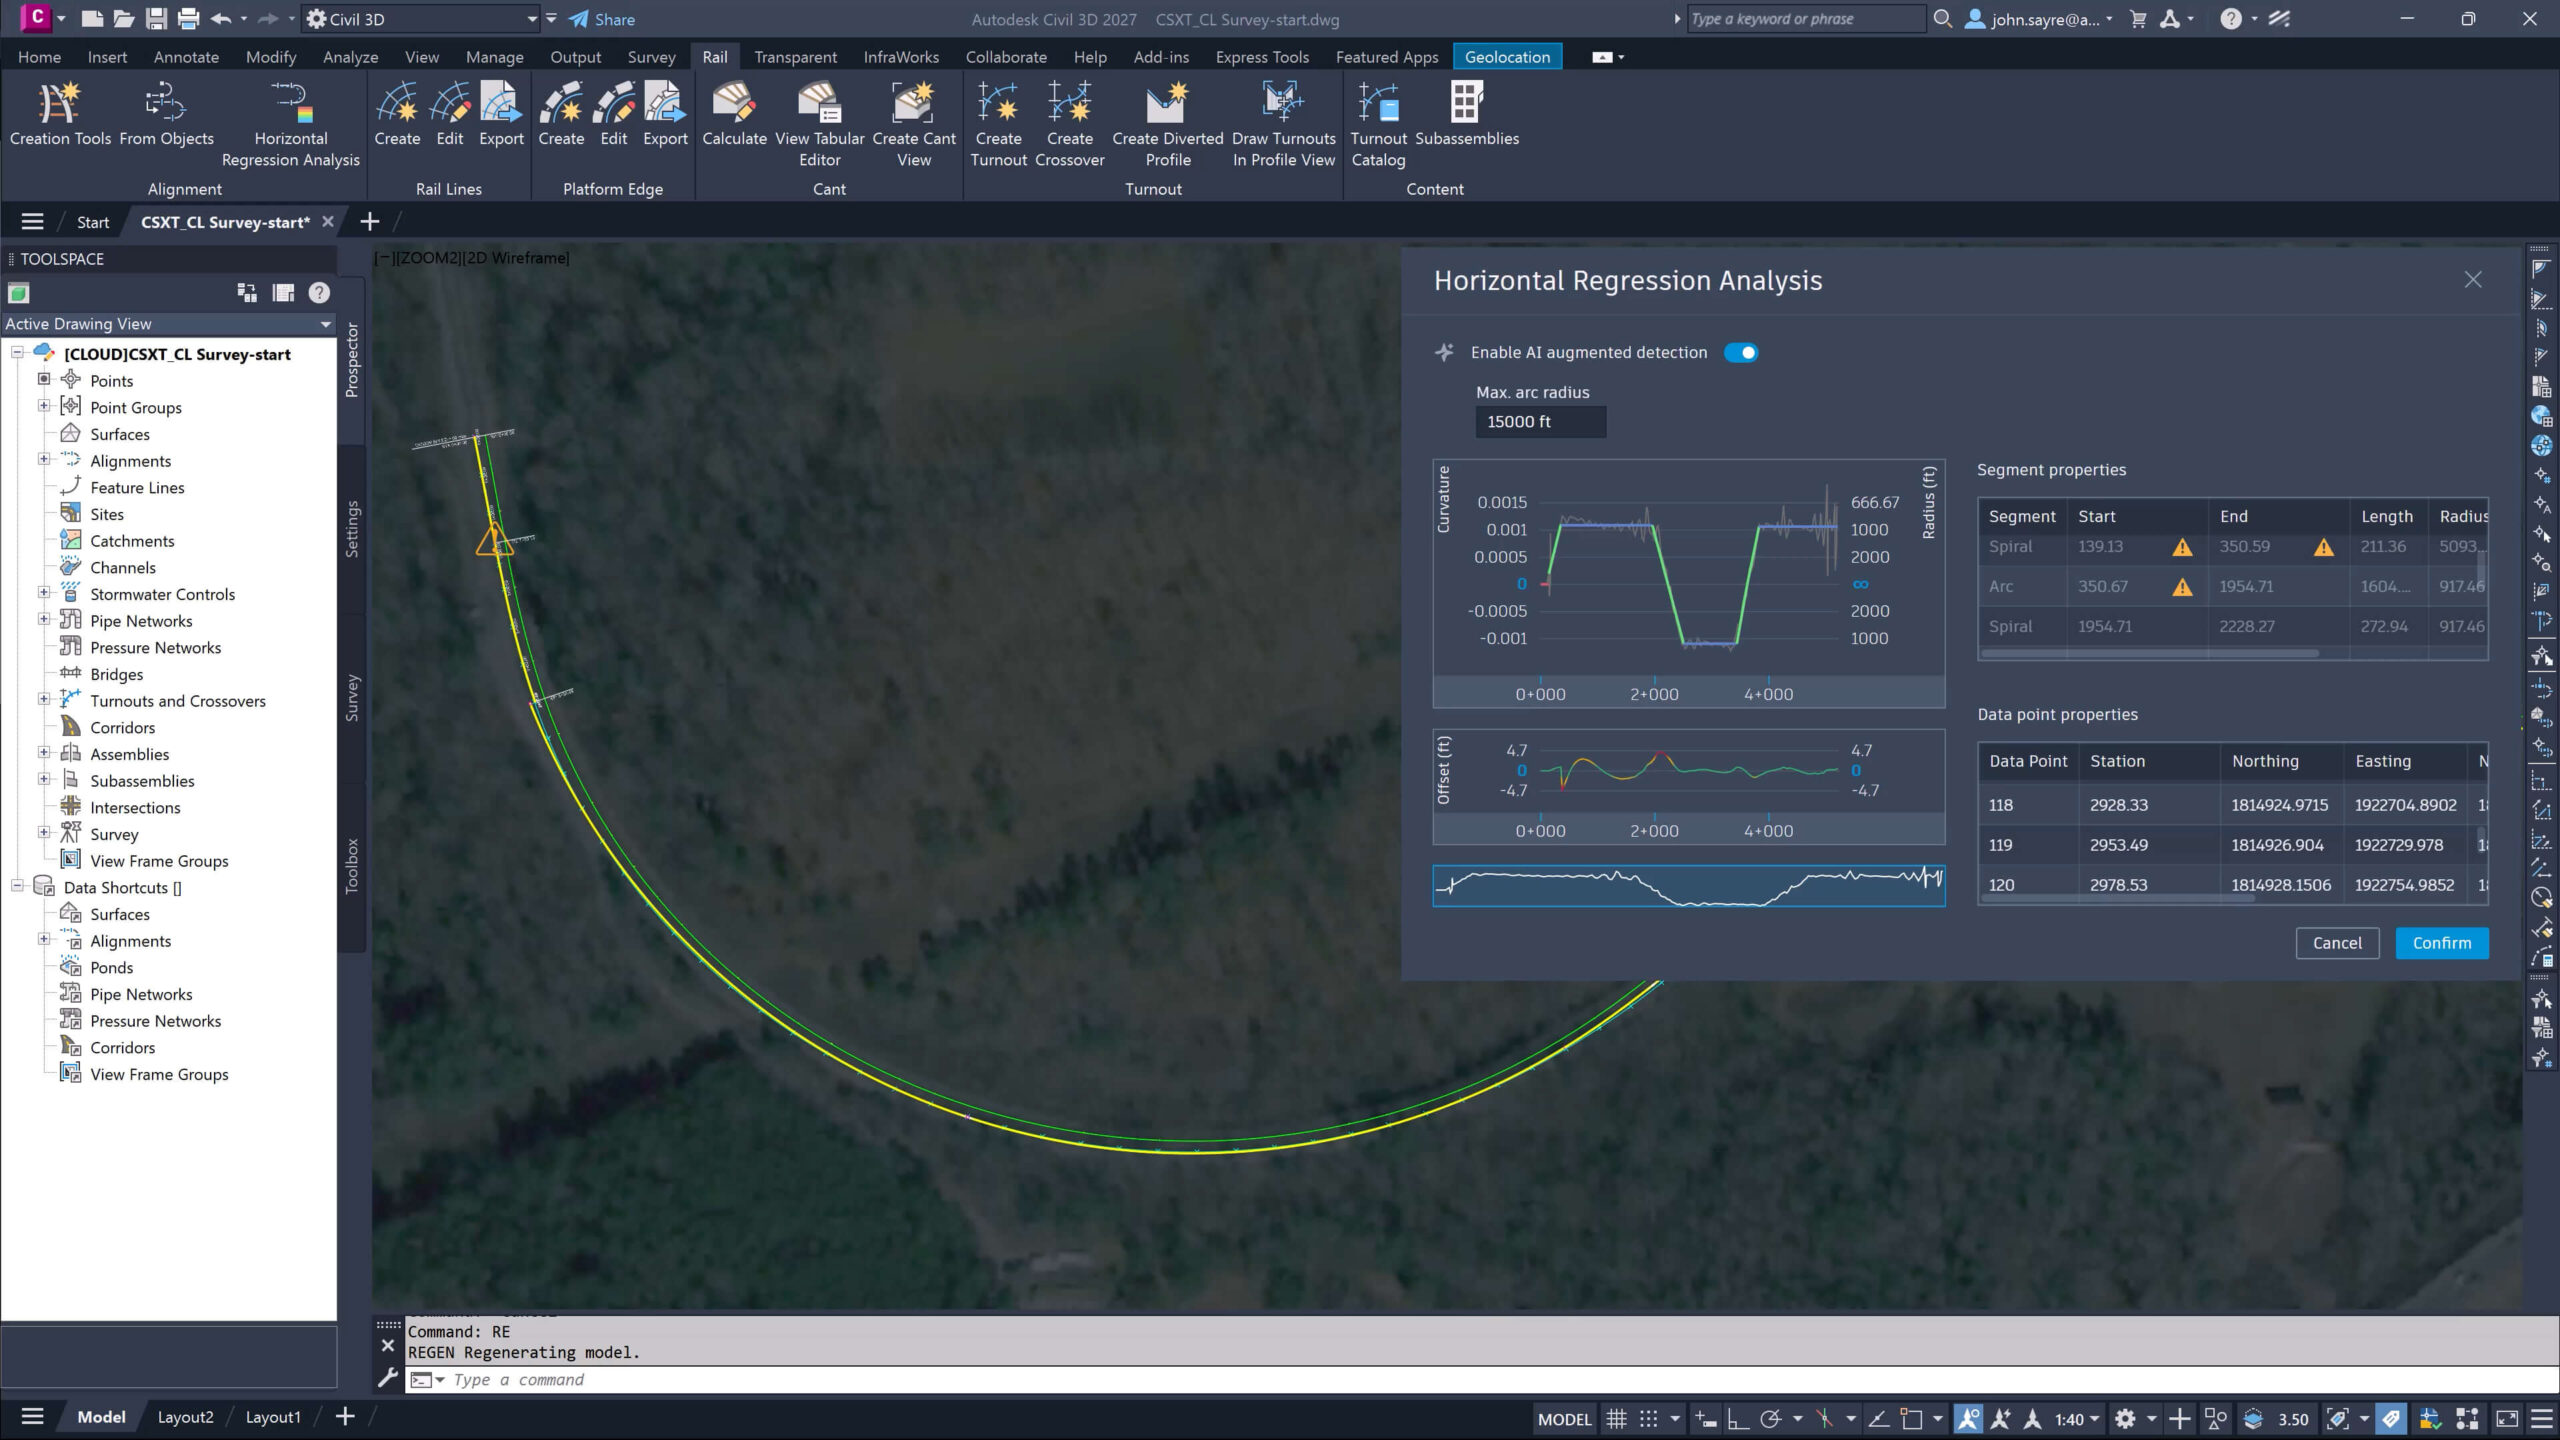Expand the Pipe Networks tree node
The height and width of the screenshot is (1440, 2560).
[44, 619]
